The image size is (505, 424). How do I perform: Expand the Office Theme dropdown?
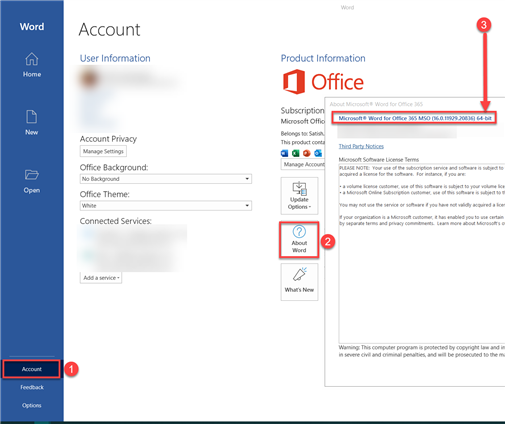(166, 206)
